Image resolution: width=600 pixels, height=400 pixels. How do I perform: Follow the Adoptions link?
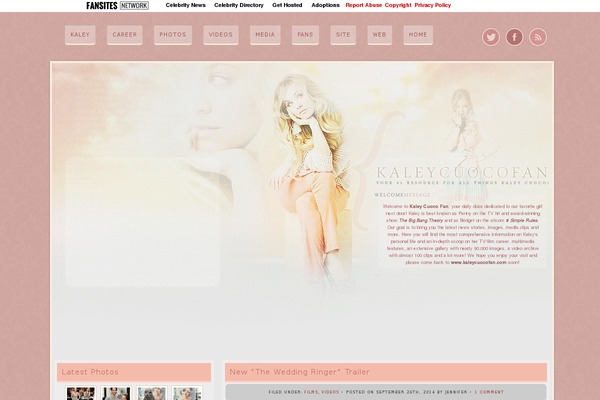[325, 5]
